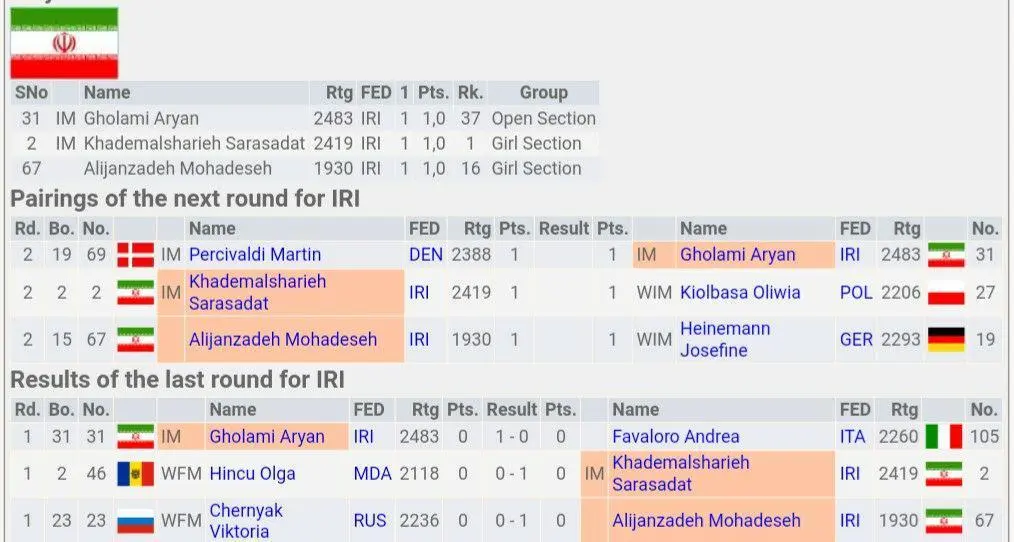This screenshot has height=542, width=1014.
Task: Click the Poland flag in Kiolbasa's row
Action: (945, 293)
